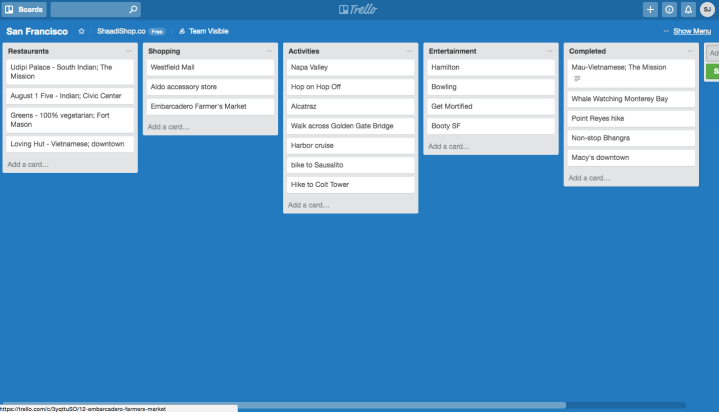Open the Entertainment list actions menu
The image size is (719, 412).
tap(549, 51)
